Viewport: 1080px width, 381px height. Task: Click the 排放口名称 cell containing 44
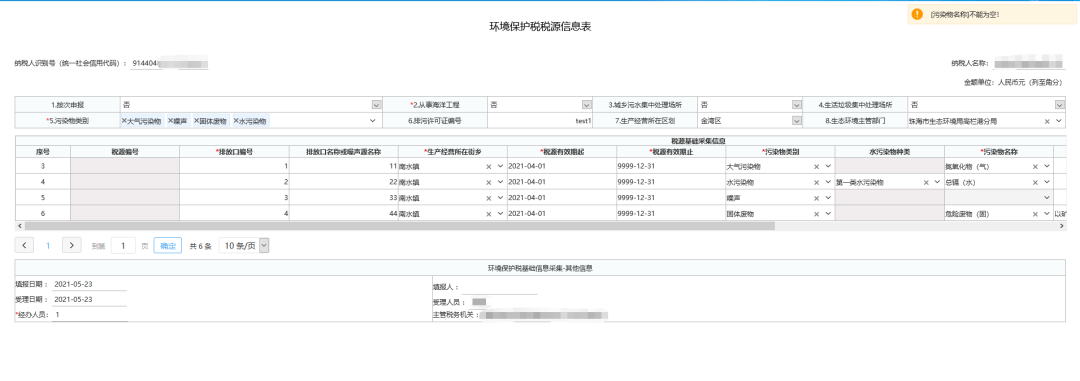pos(343,214)
